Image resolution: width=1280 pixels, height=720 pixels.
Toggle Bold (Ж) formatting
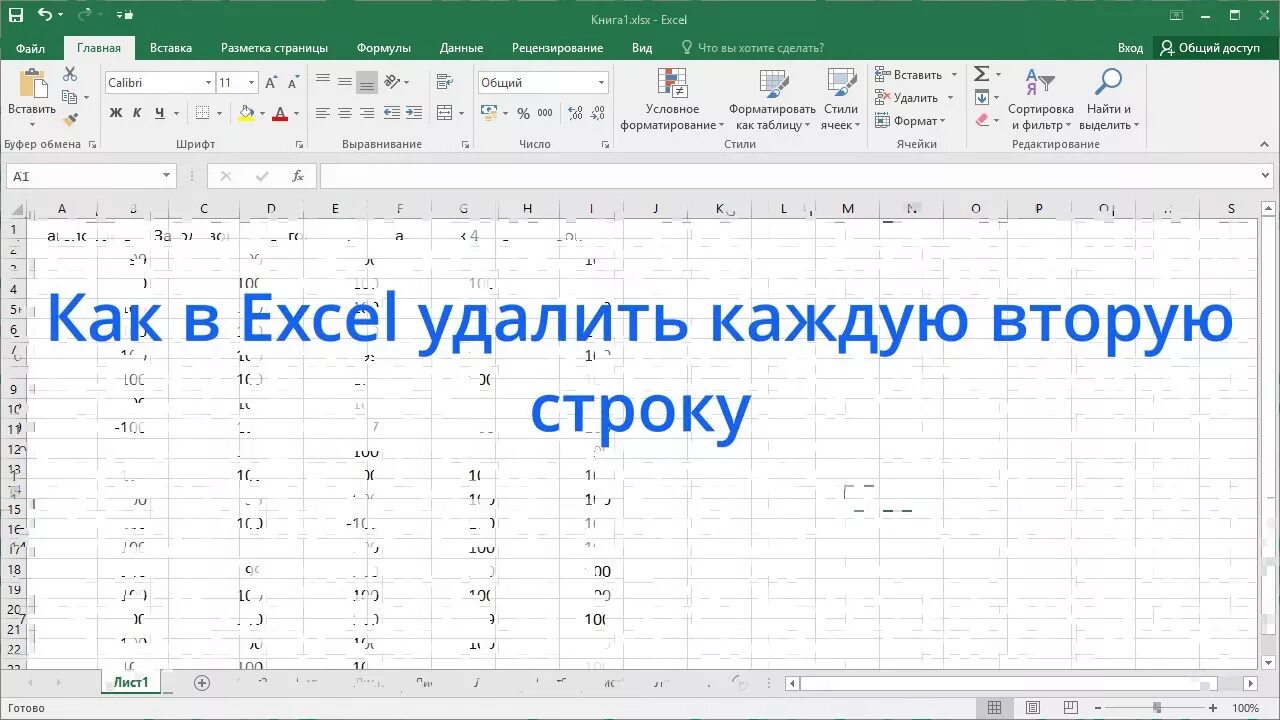[116, 113]
